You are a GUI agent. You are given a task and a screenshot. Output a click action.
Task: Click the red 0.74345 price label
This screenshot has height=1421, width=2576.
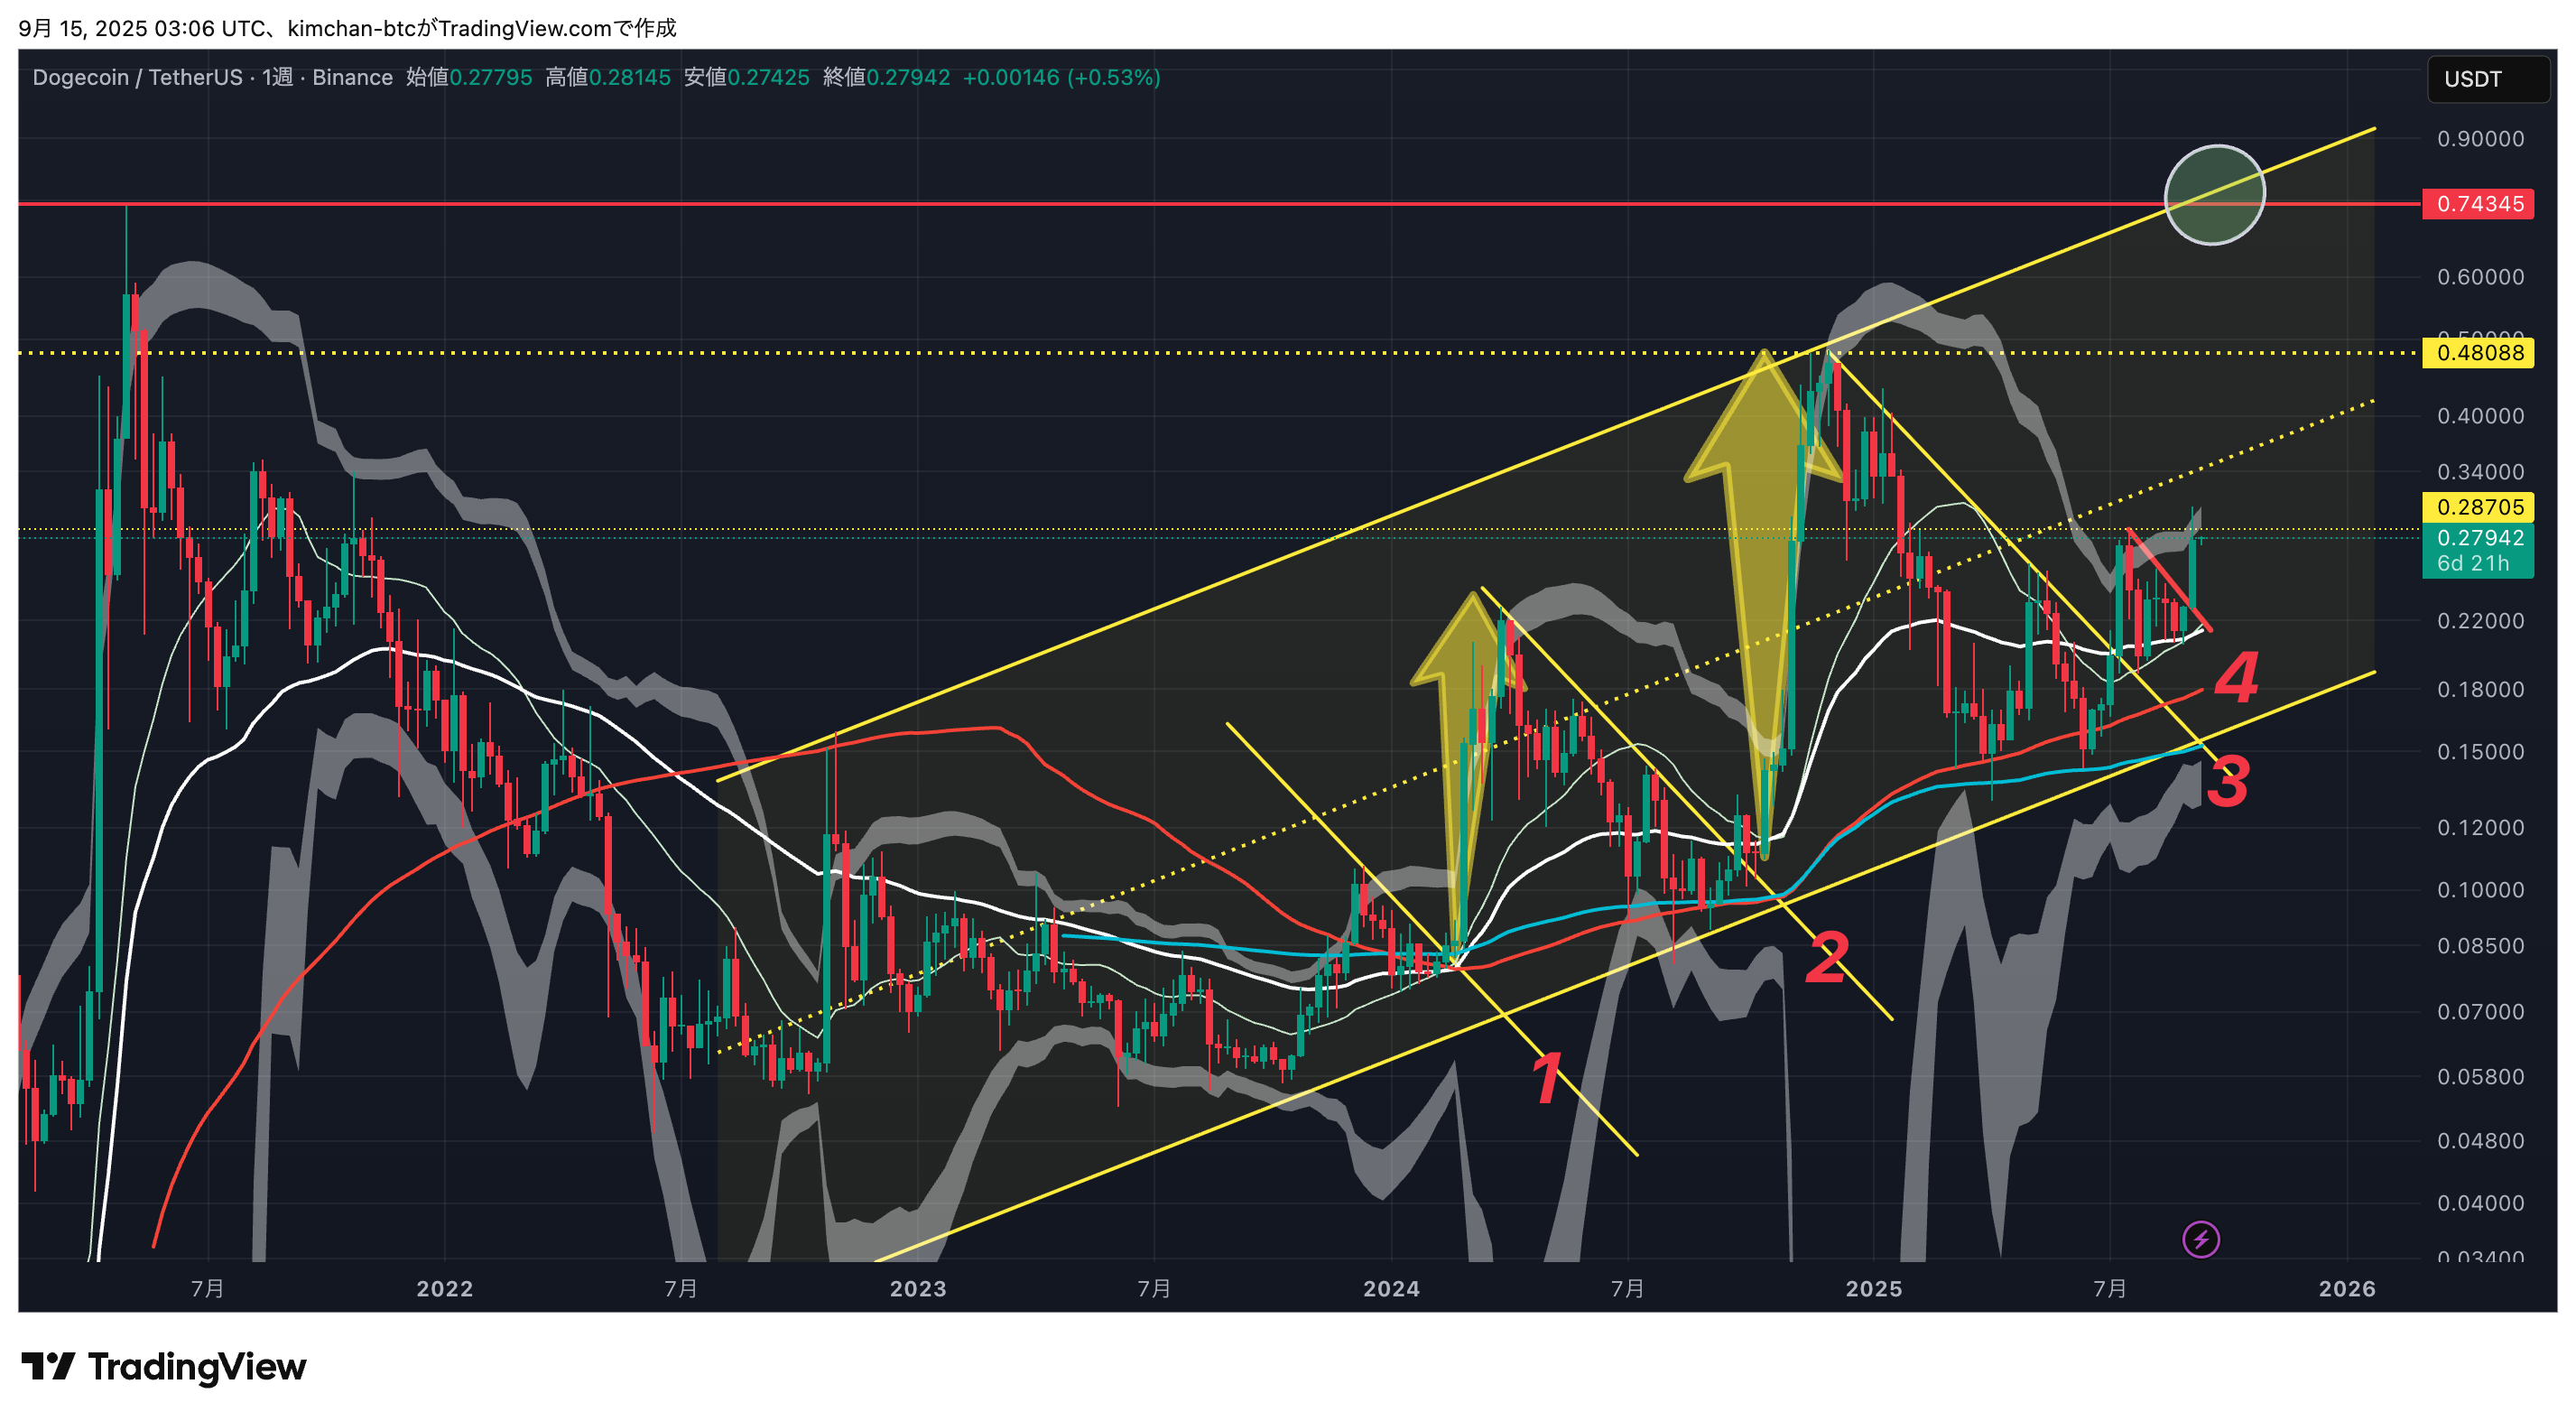point(2478,204)
